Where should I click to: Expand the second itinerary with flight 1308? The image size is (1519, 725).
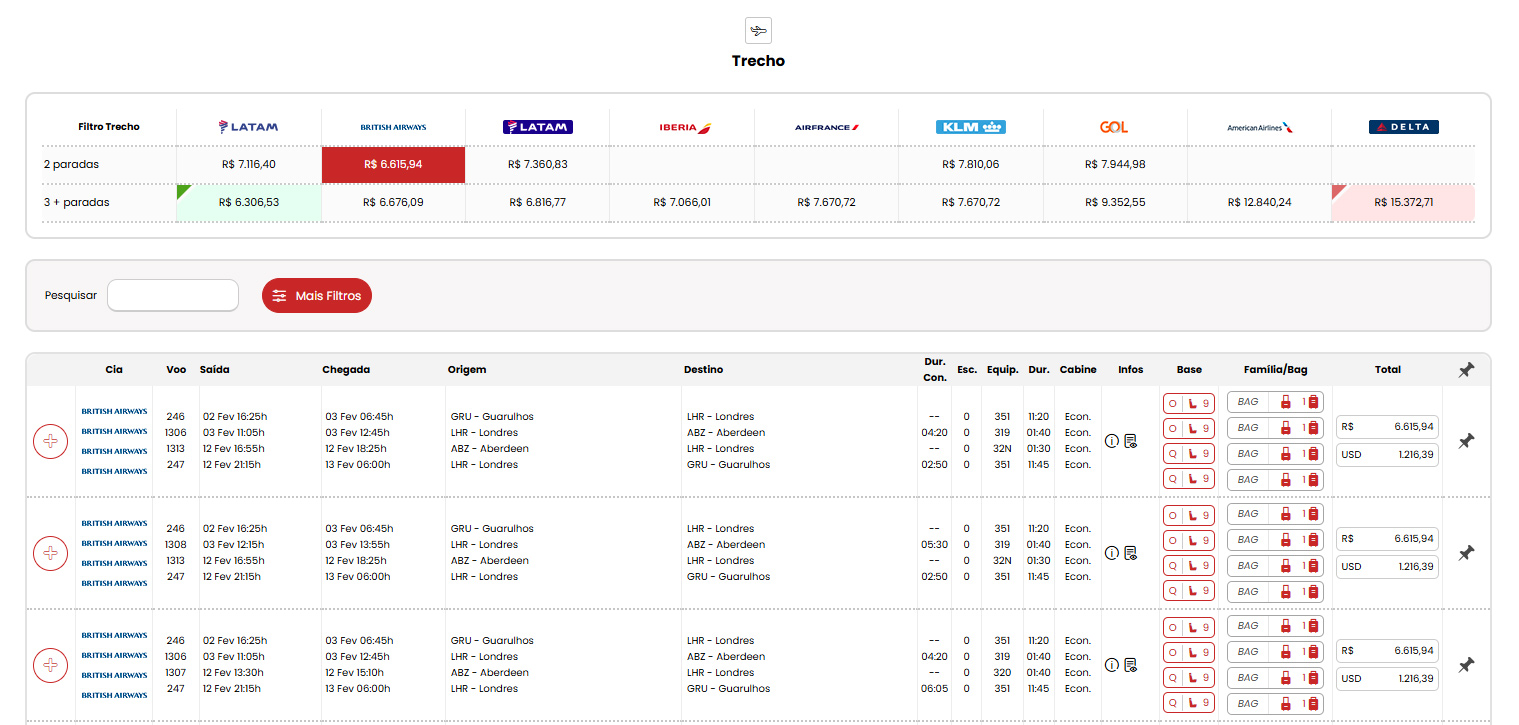point(51,553)
